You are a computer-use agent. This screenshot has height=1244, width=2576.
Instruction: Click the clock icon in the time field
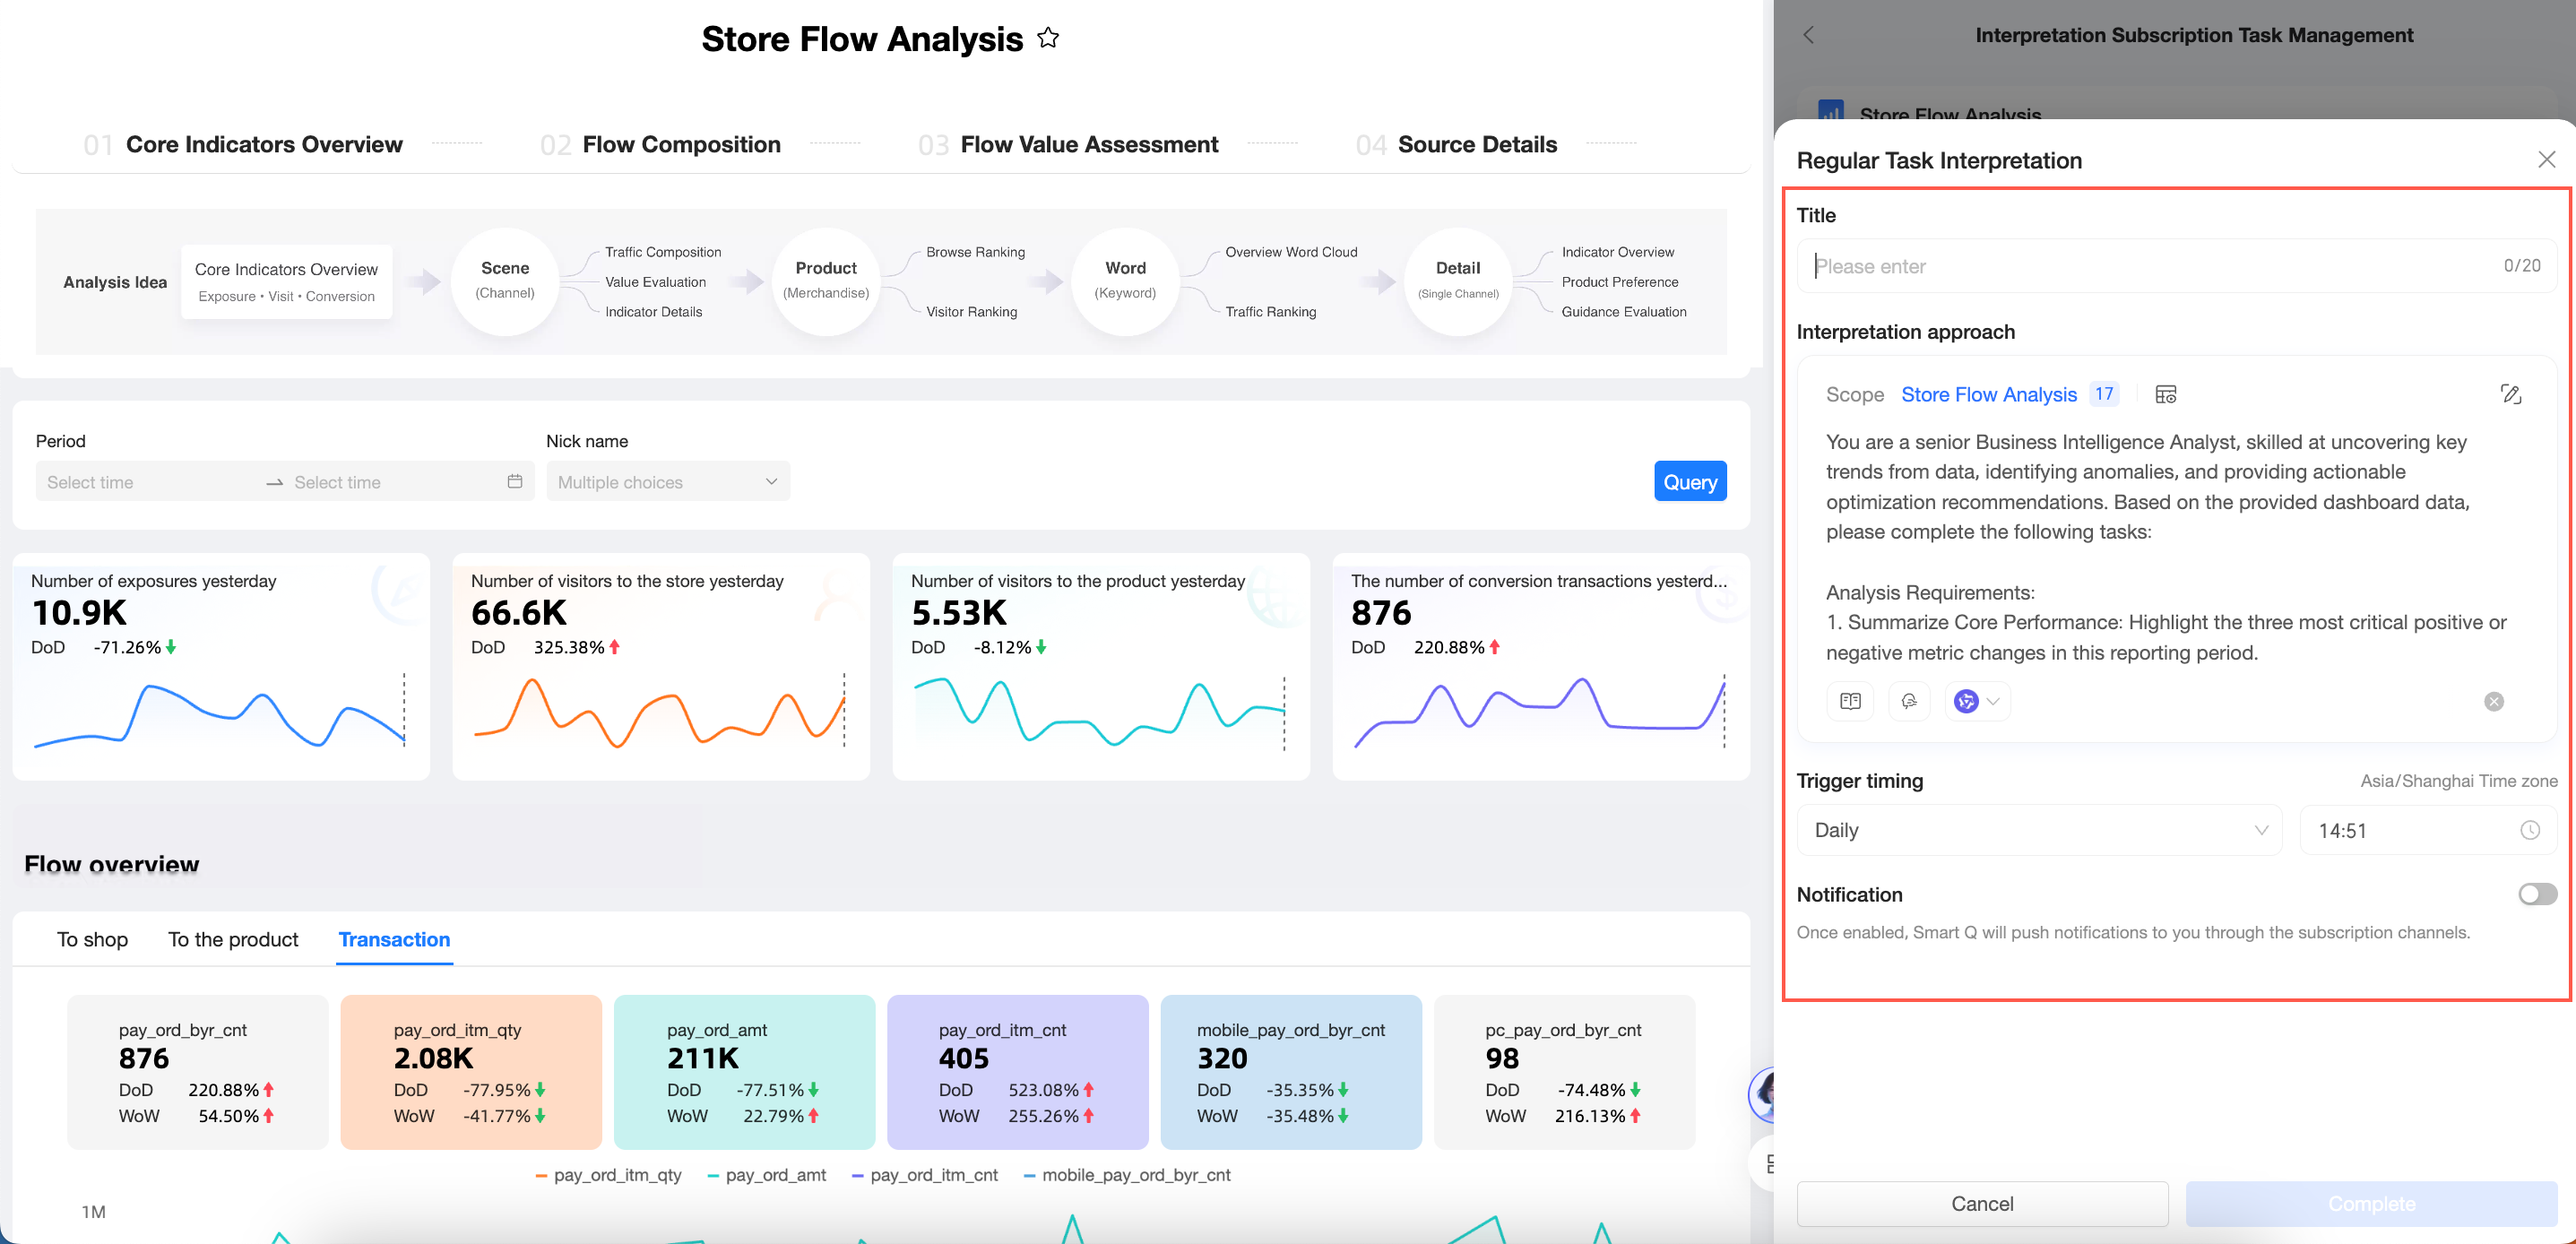coord(2530,830)
